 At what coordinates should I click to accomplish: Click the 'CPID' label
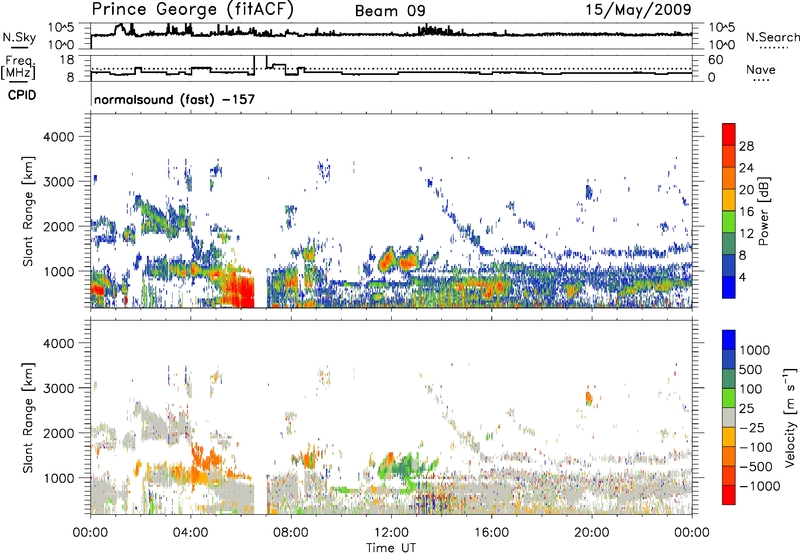(x=22, y=95)
